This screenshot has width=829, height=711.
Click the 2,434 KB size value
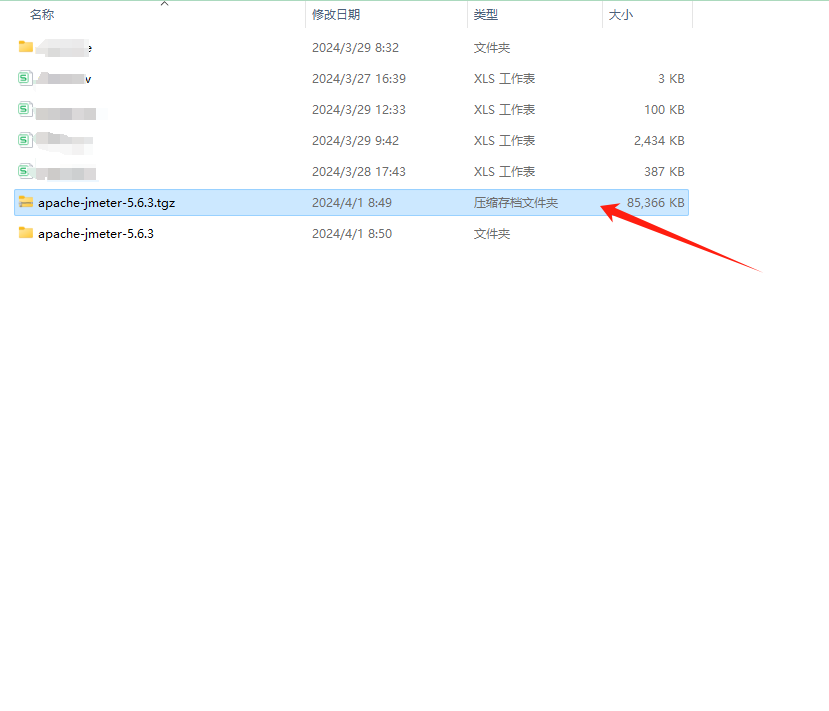point(659,141)
